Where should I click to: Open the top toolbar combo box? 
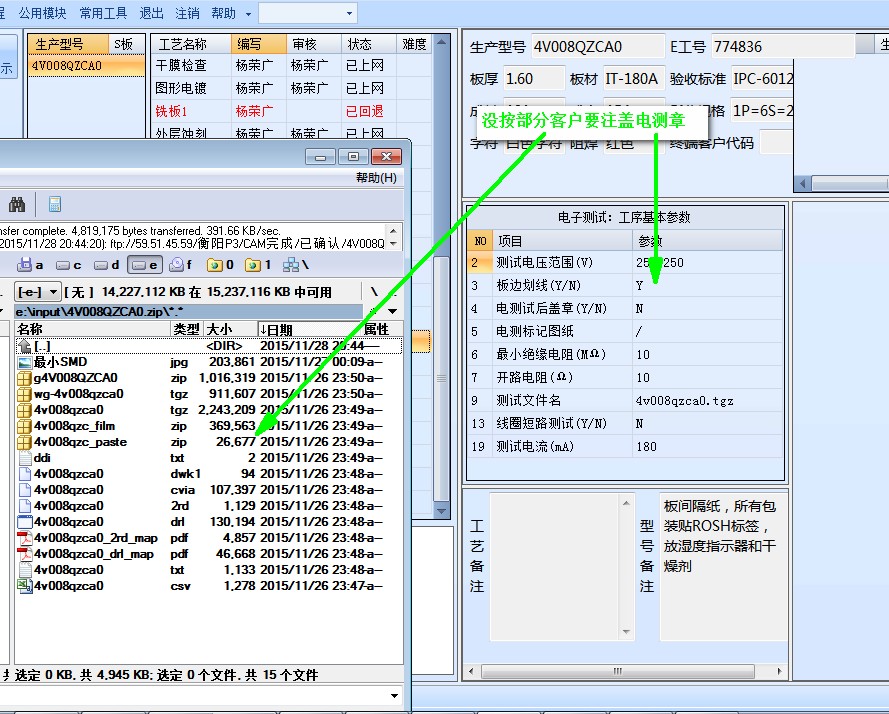click(x=308, y=13)
